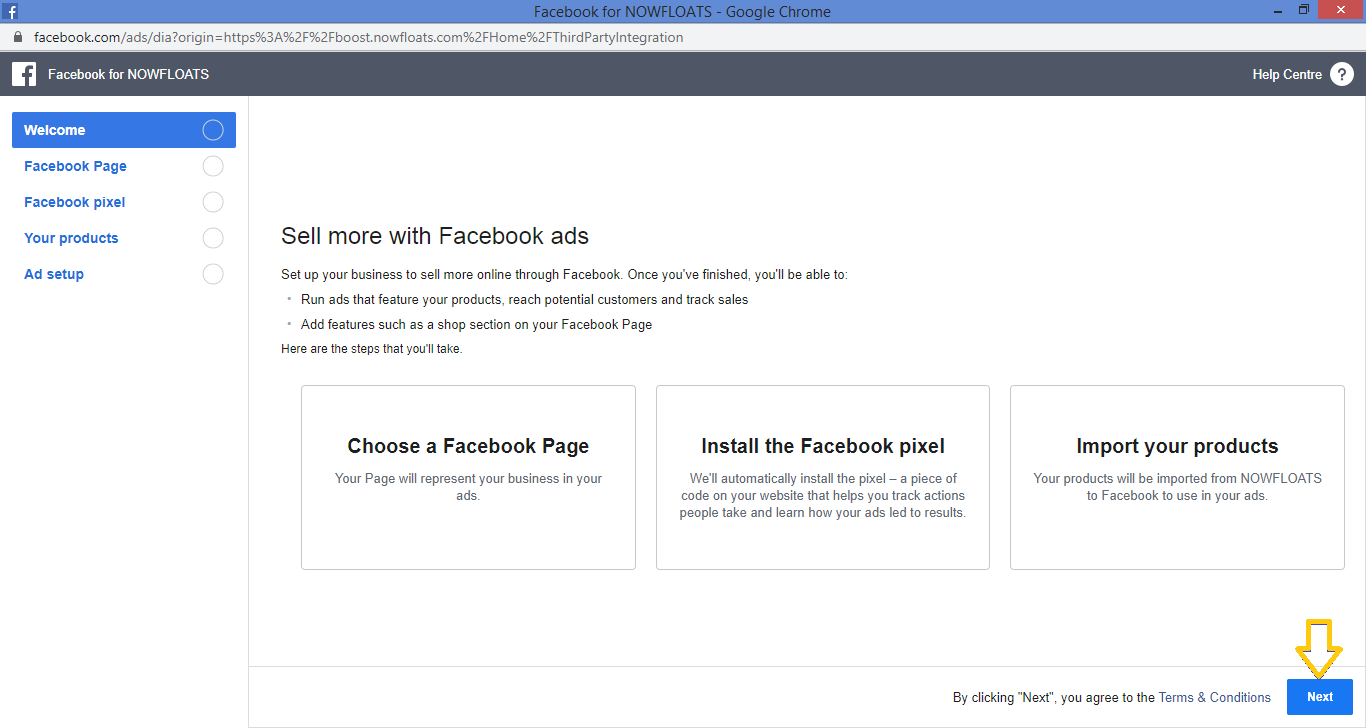Click the Welcome step status circle

click(213, 130)
